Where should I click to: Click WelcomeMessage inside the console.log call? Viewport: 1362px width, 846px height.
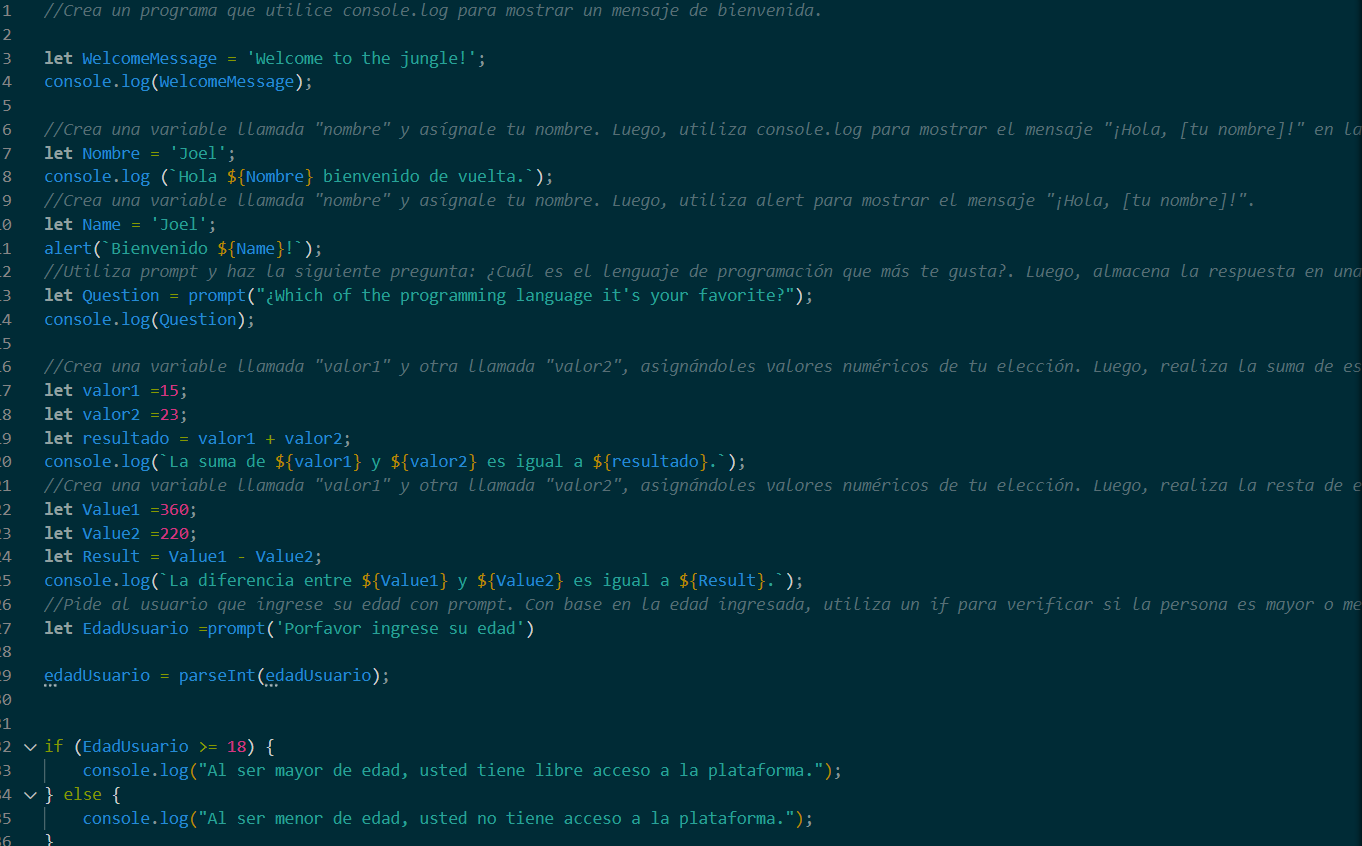tap(226, 82)
